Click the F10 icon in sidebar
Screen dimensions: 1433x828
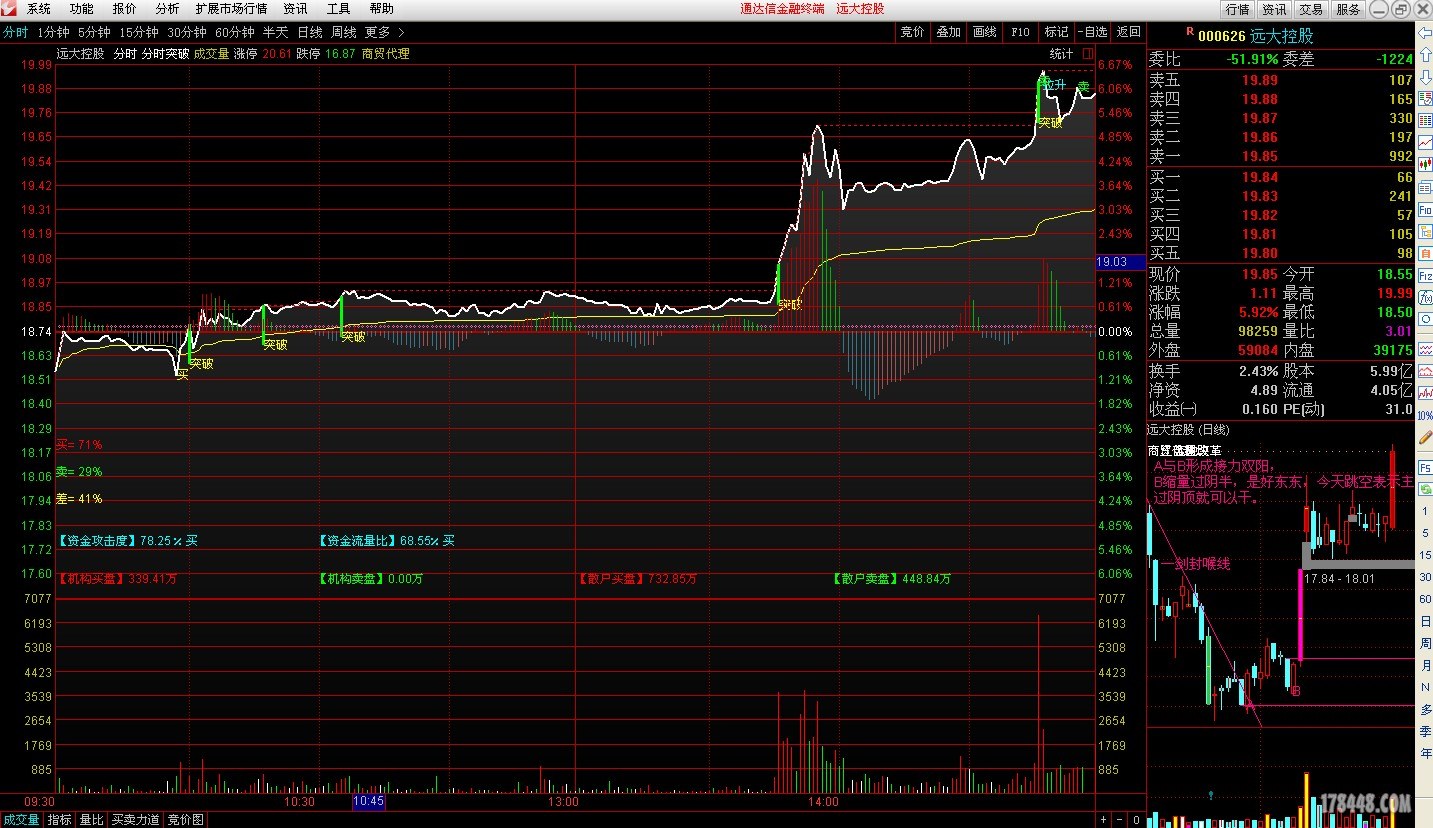[x=1424, y=209]
